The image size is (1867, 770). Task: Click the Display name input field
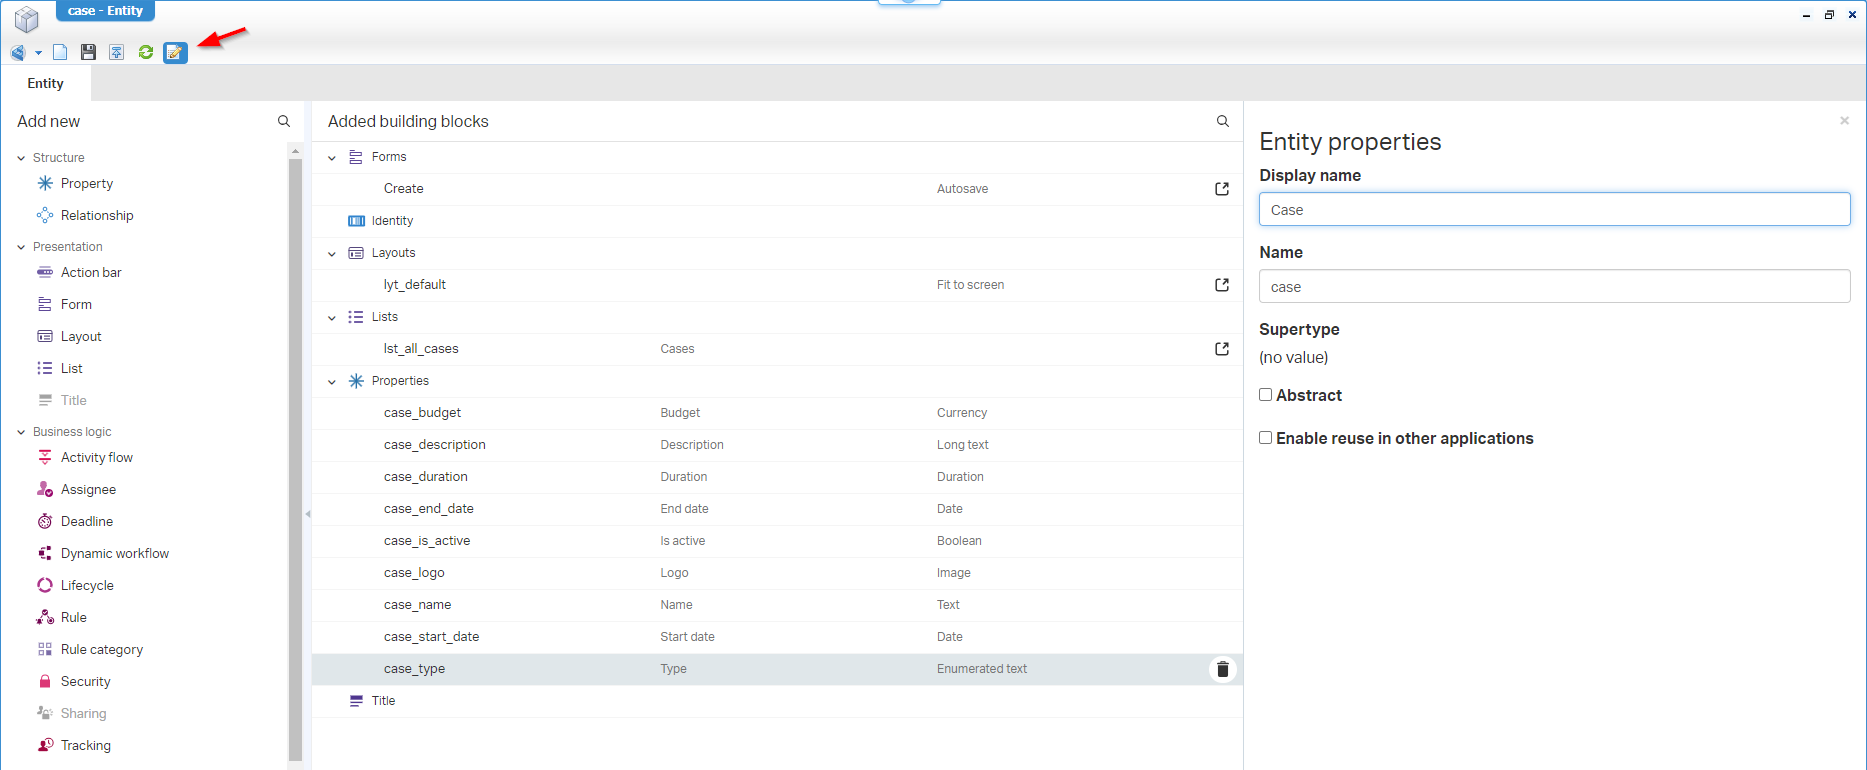tap(1554, 210)
